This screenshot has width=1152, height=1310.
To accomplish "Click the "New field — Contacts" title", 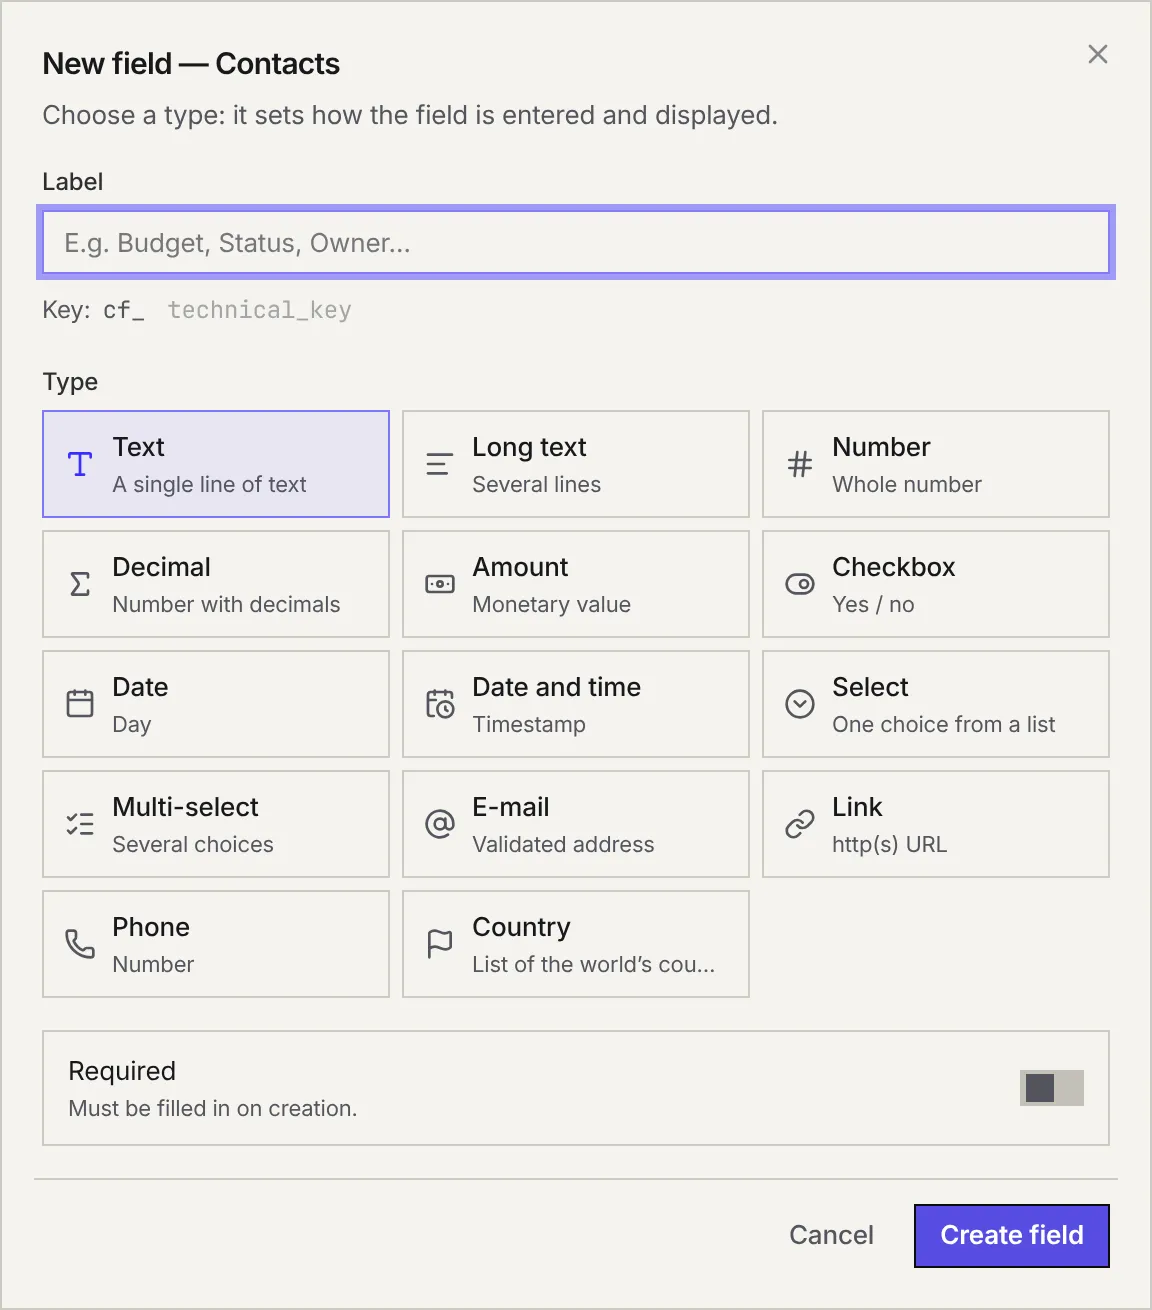I will (x=191, y=64).
